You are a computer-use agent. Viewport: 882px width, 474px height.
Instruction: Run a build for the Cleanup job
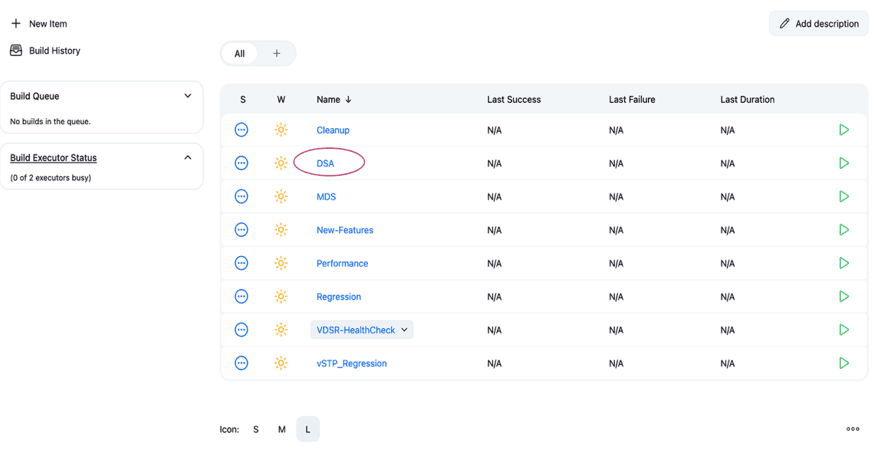[843, 130]
